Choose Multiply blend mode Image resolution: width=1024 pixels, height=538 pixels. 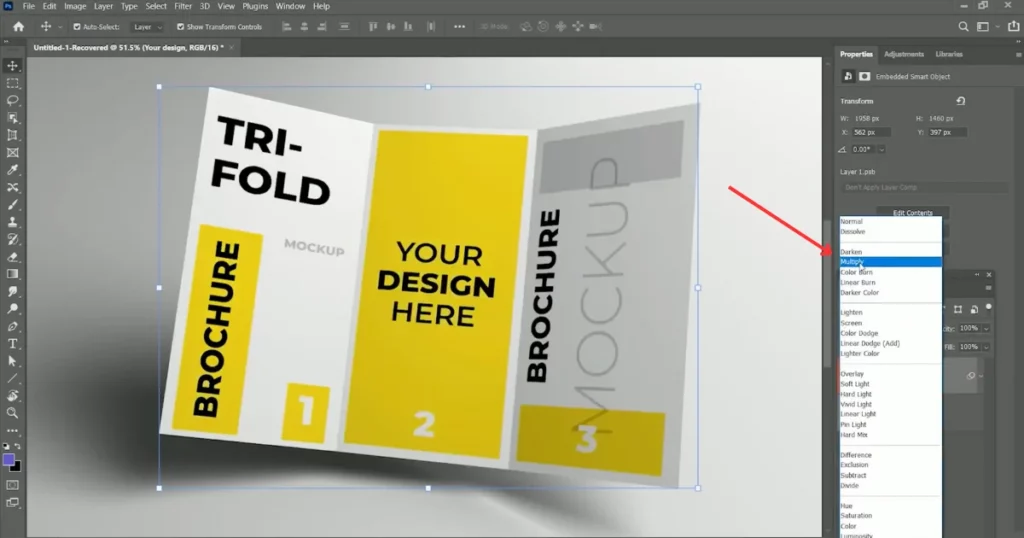[x=891, y=262]
